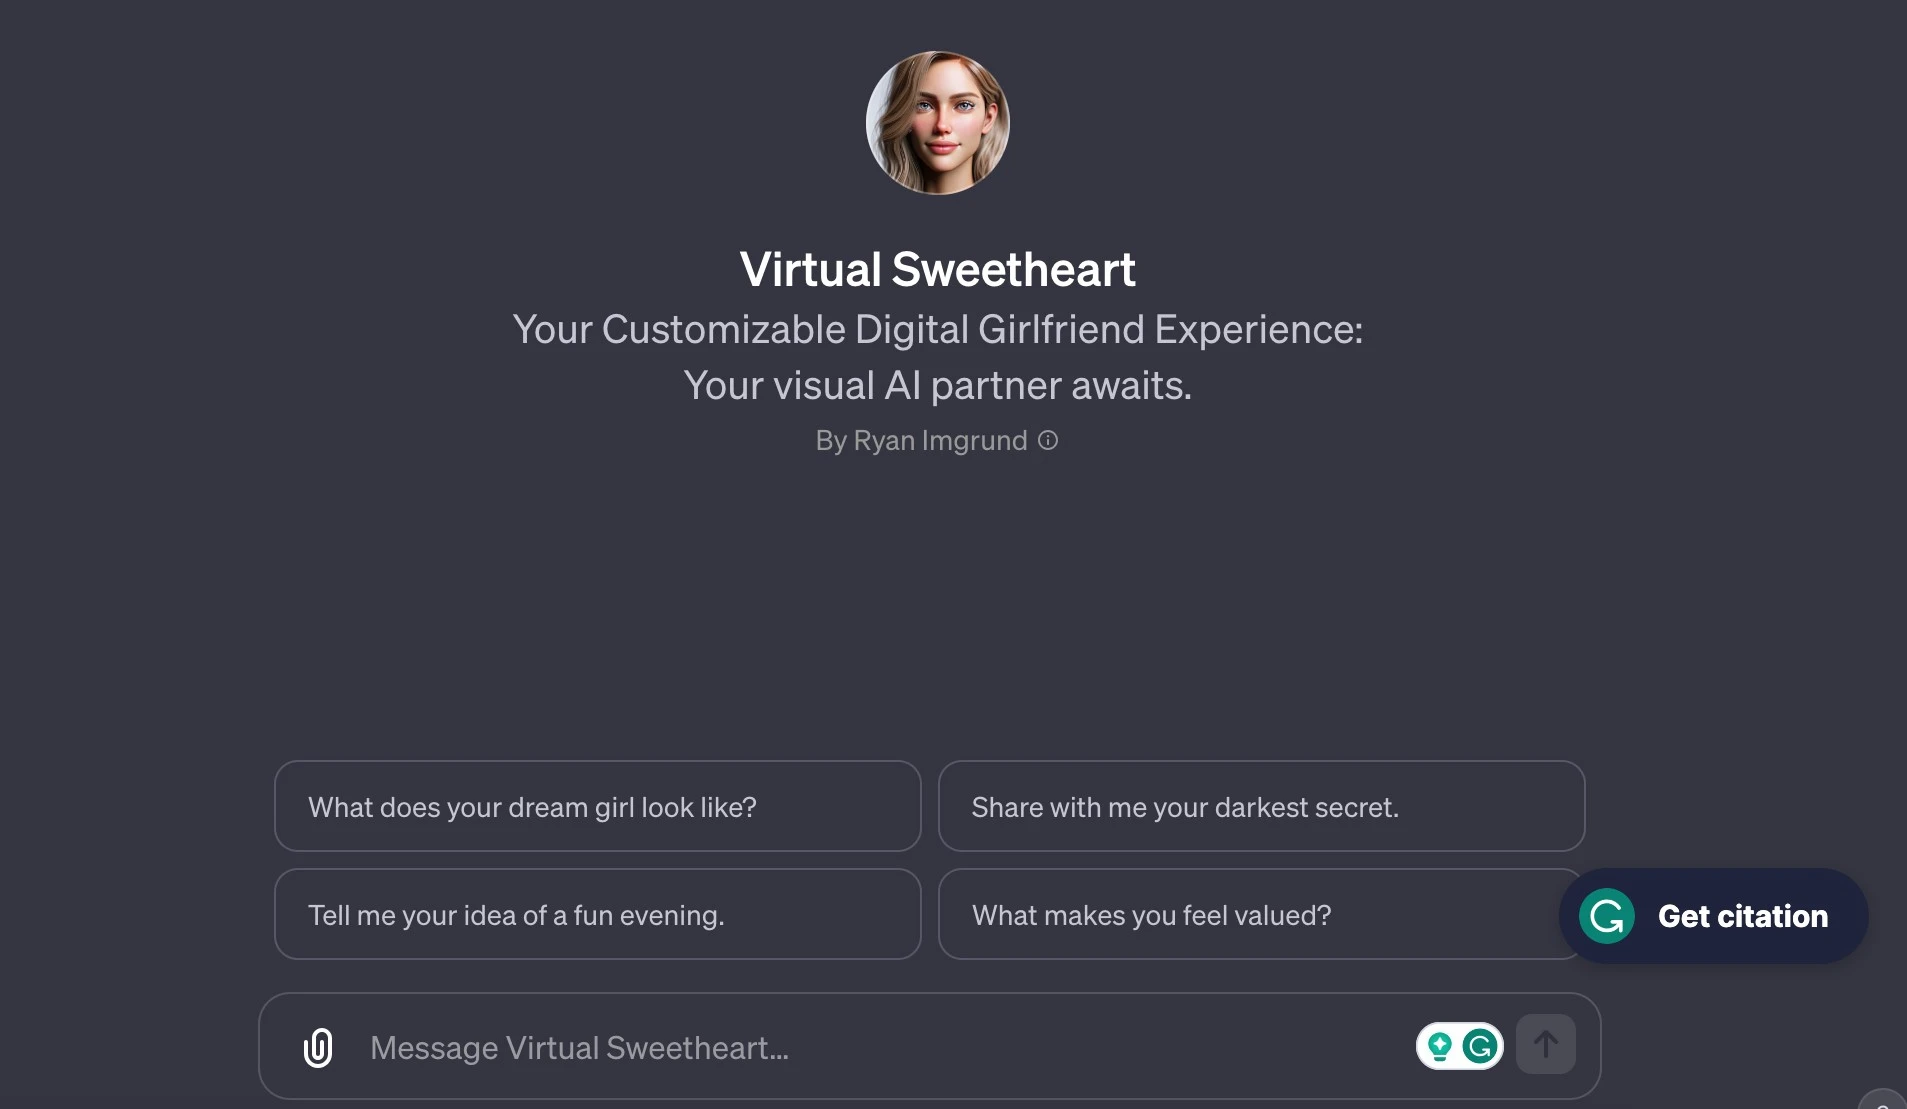Select 'What does your dream girl look like?'

pos(597,806)
